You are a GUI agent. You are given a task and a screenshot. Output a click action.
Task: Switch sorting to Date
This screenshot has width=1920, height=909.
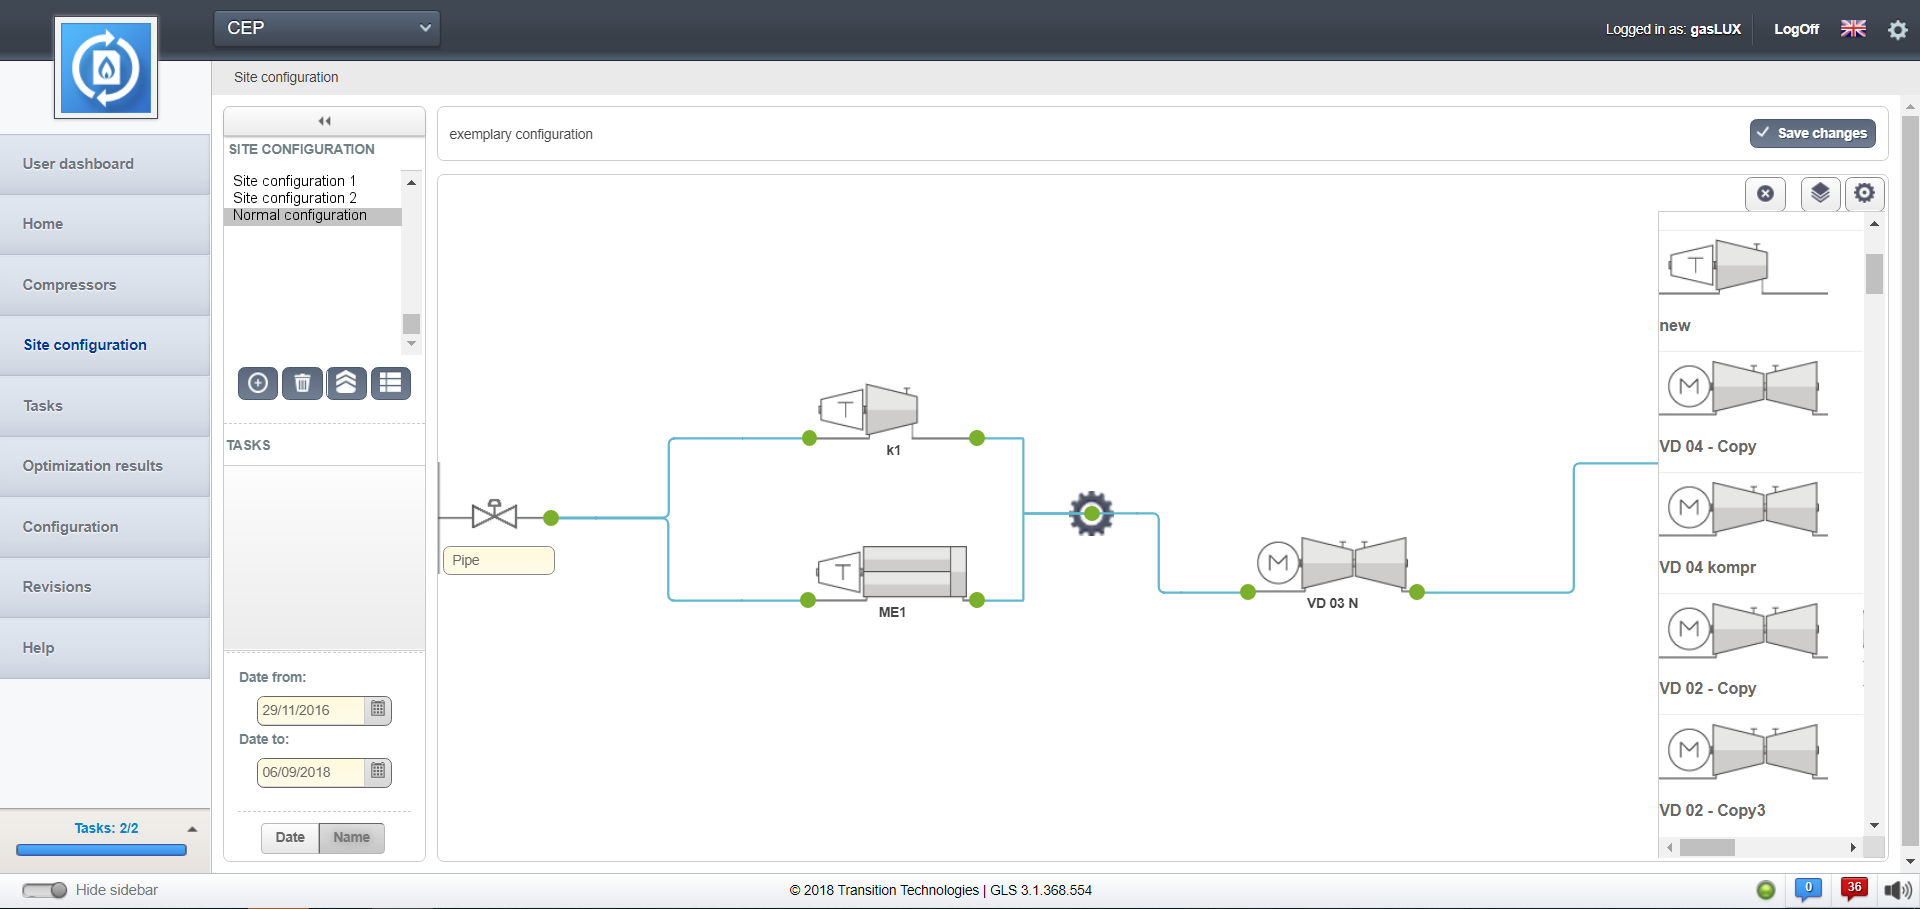[290, 838]
